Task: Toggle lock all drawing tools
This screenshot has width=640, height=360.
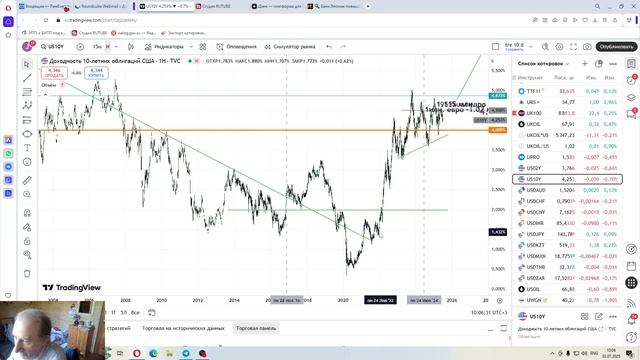Action: pos(27,241)
